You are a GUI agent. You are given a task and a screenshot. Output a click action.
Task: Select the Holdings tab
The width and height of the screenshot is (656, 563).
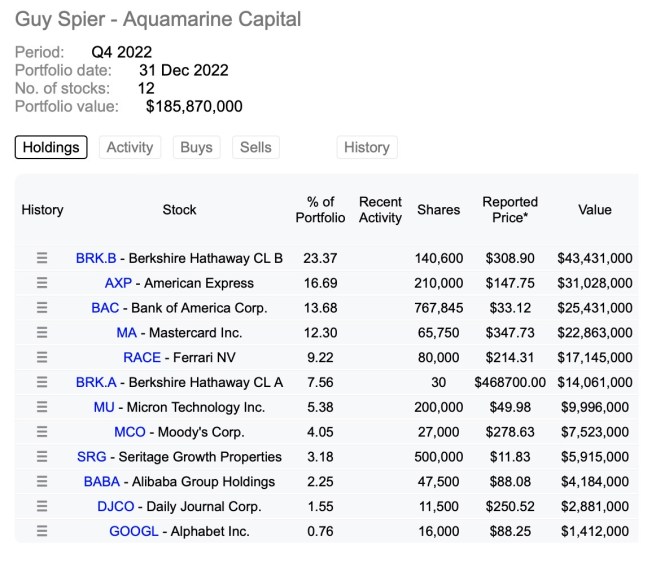click(51, 147)
